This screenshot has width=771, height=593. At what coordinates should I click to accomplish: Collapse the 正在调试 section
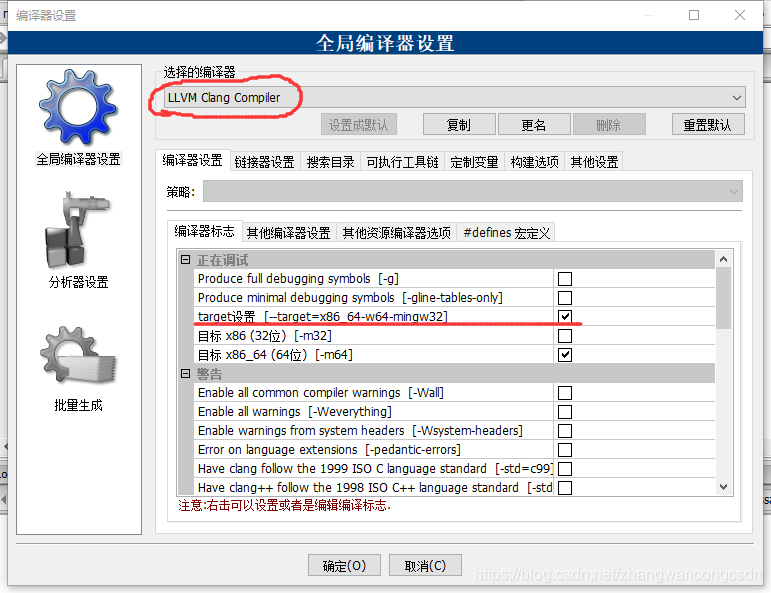pyautogui.click(x=185, y=260)
